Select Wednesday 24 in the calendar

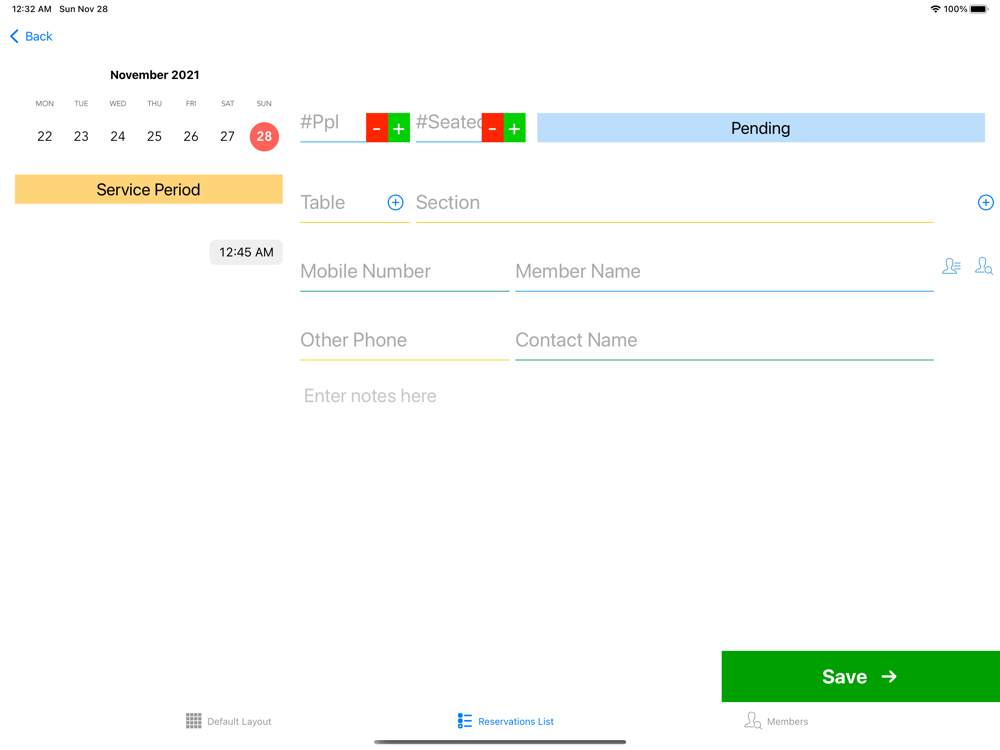118,136
